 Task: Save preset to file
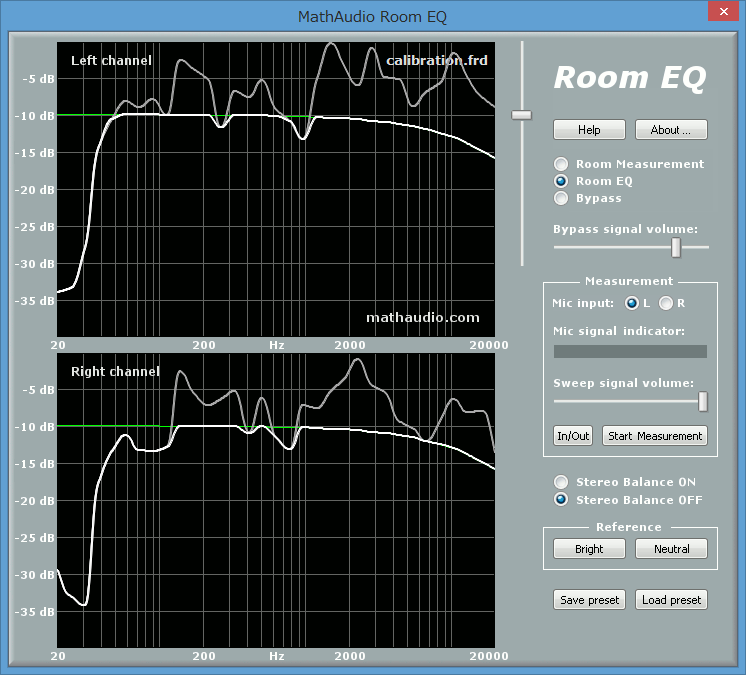(589, 600)
